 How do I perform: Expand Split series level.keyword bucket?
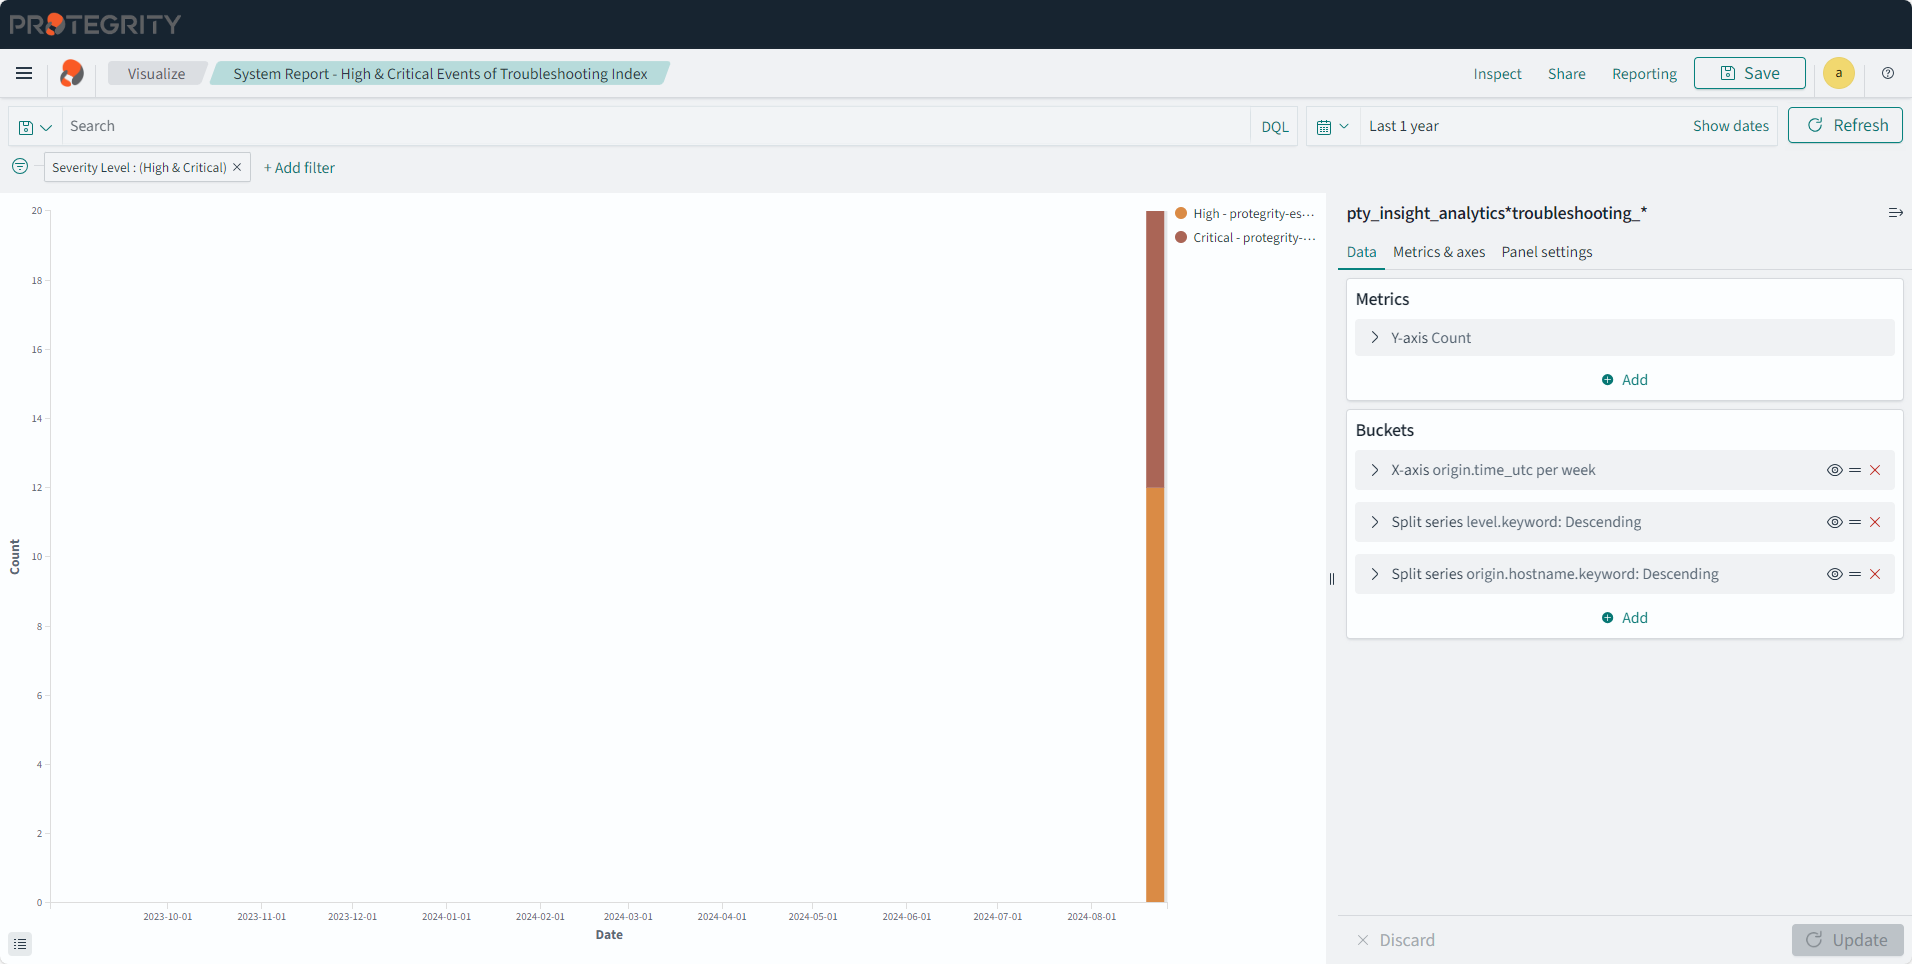1375,522
